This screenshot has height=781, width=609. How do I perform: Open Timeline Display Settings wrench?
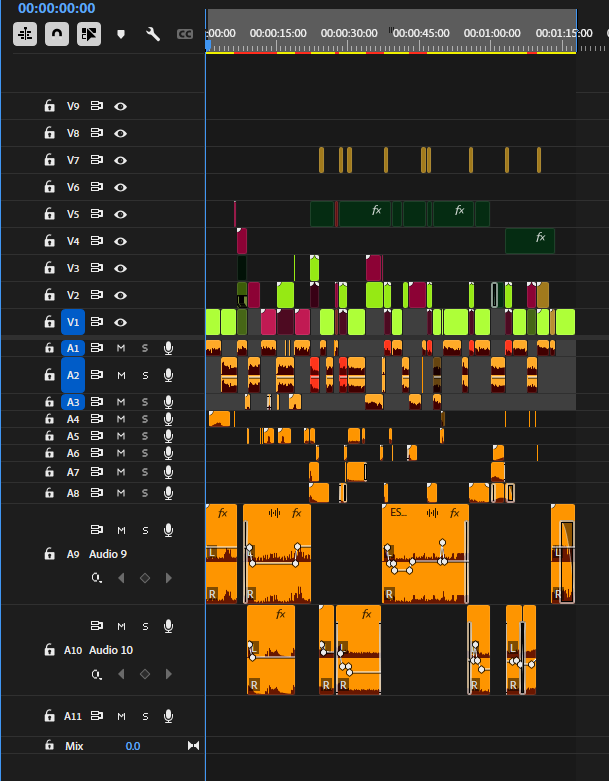pos(153,34)
